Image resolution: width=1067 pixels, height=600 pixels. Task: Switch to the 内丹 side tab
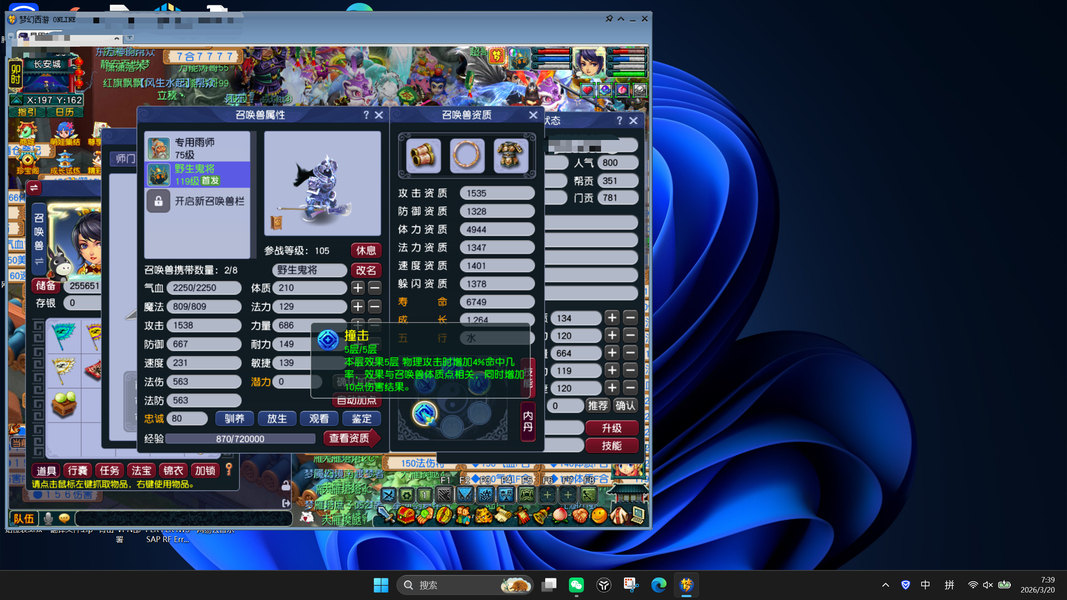coord(528,421)
